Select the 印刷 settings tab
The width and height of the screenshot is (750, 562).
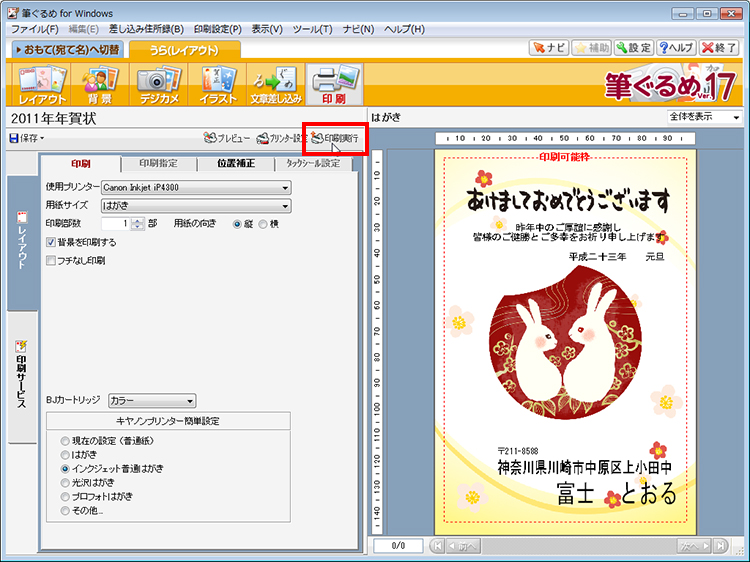click(x=81, y=164)
